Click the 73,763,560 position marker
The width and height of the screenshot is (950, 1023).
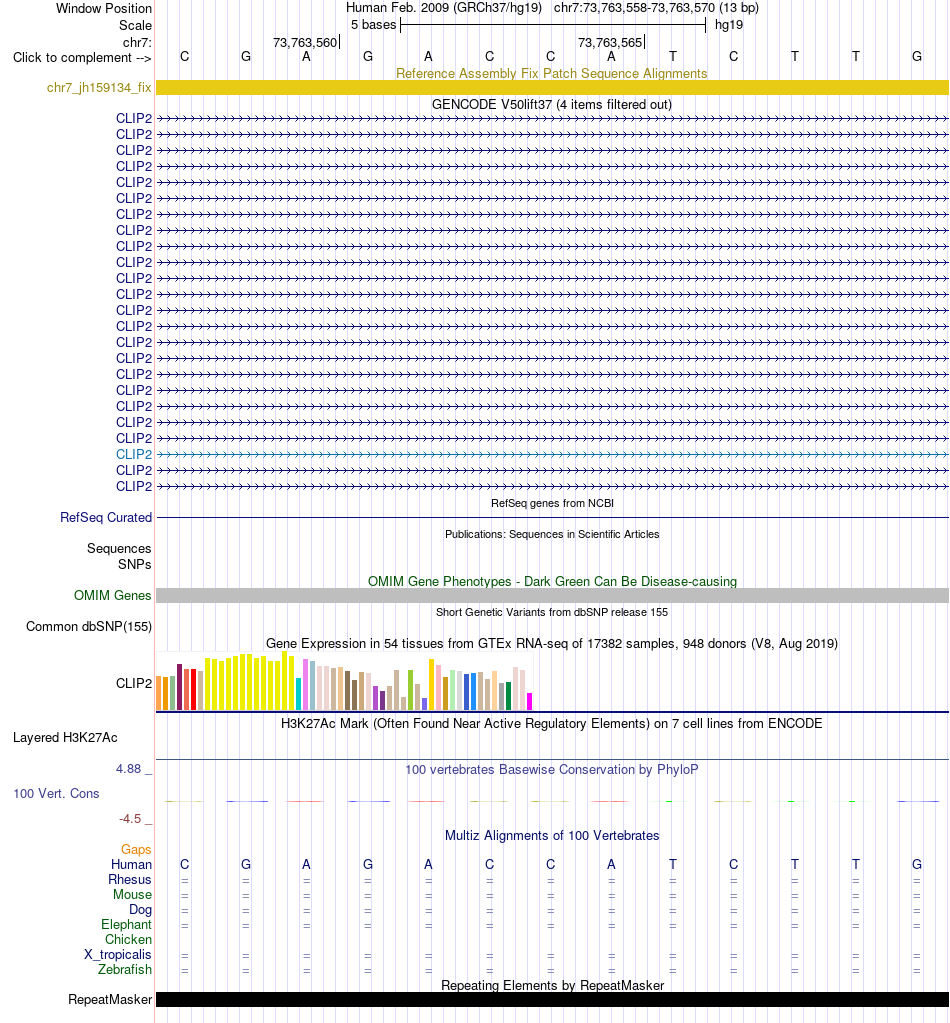pos(305,42)
